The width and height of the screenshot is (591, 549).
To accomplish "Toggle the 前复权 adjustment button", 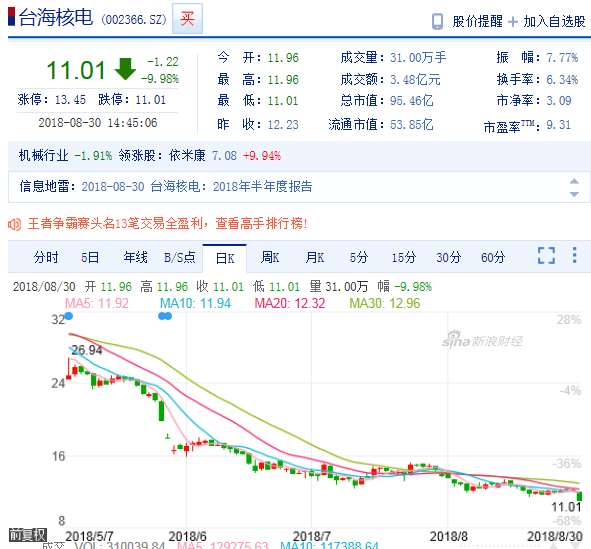I will click(28, 534).
